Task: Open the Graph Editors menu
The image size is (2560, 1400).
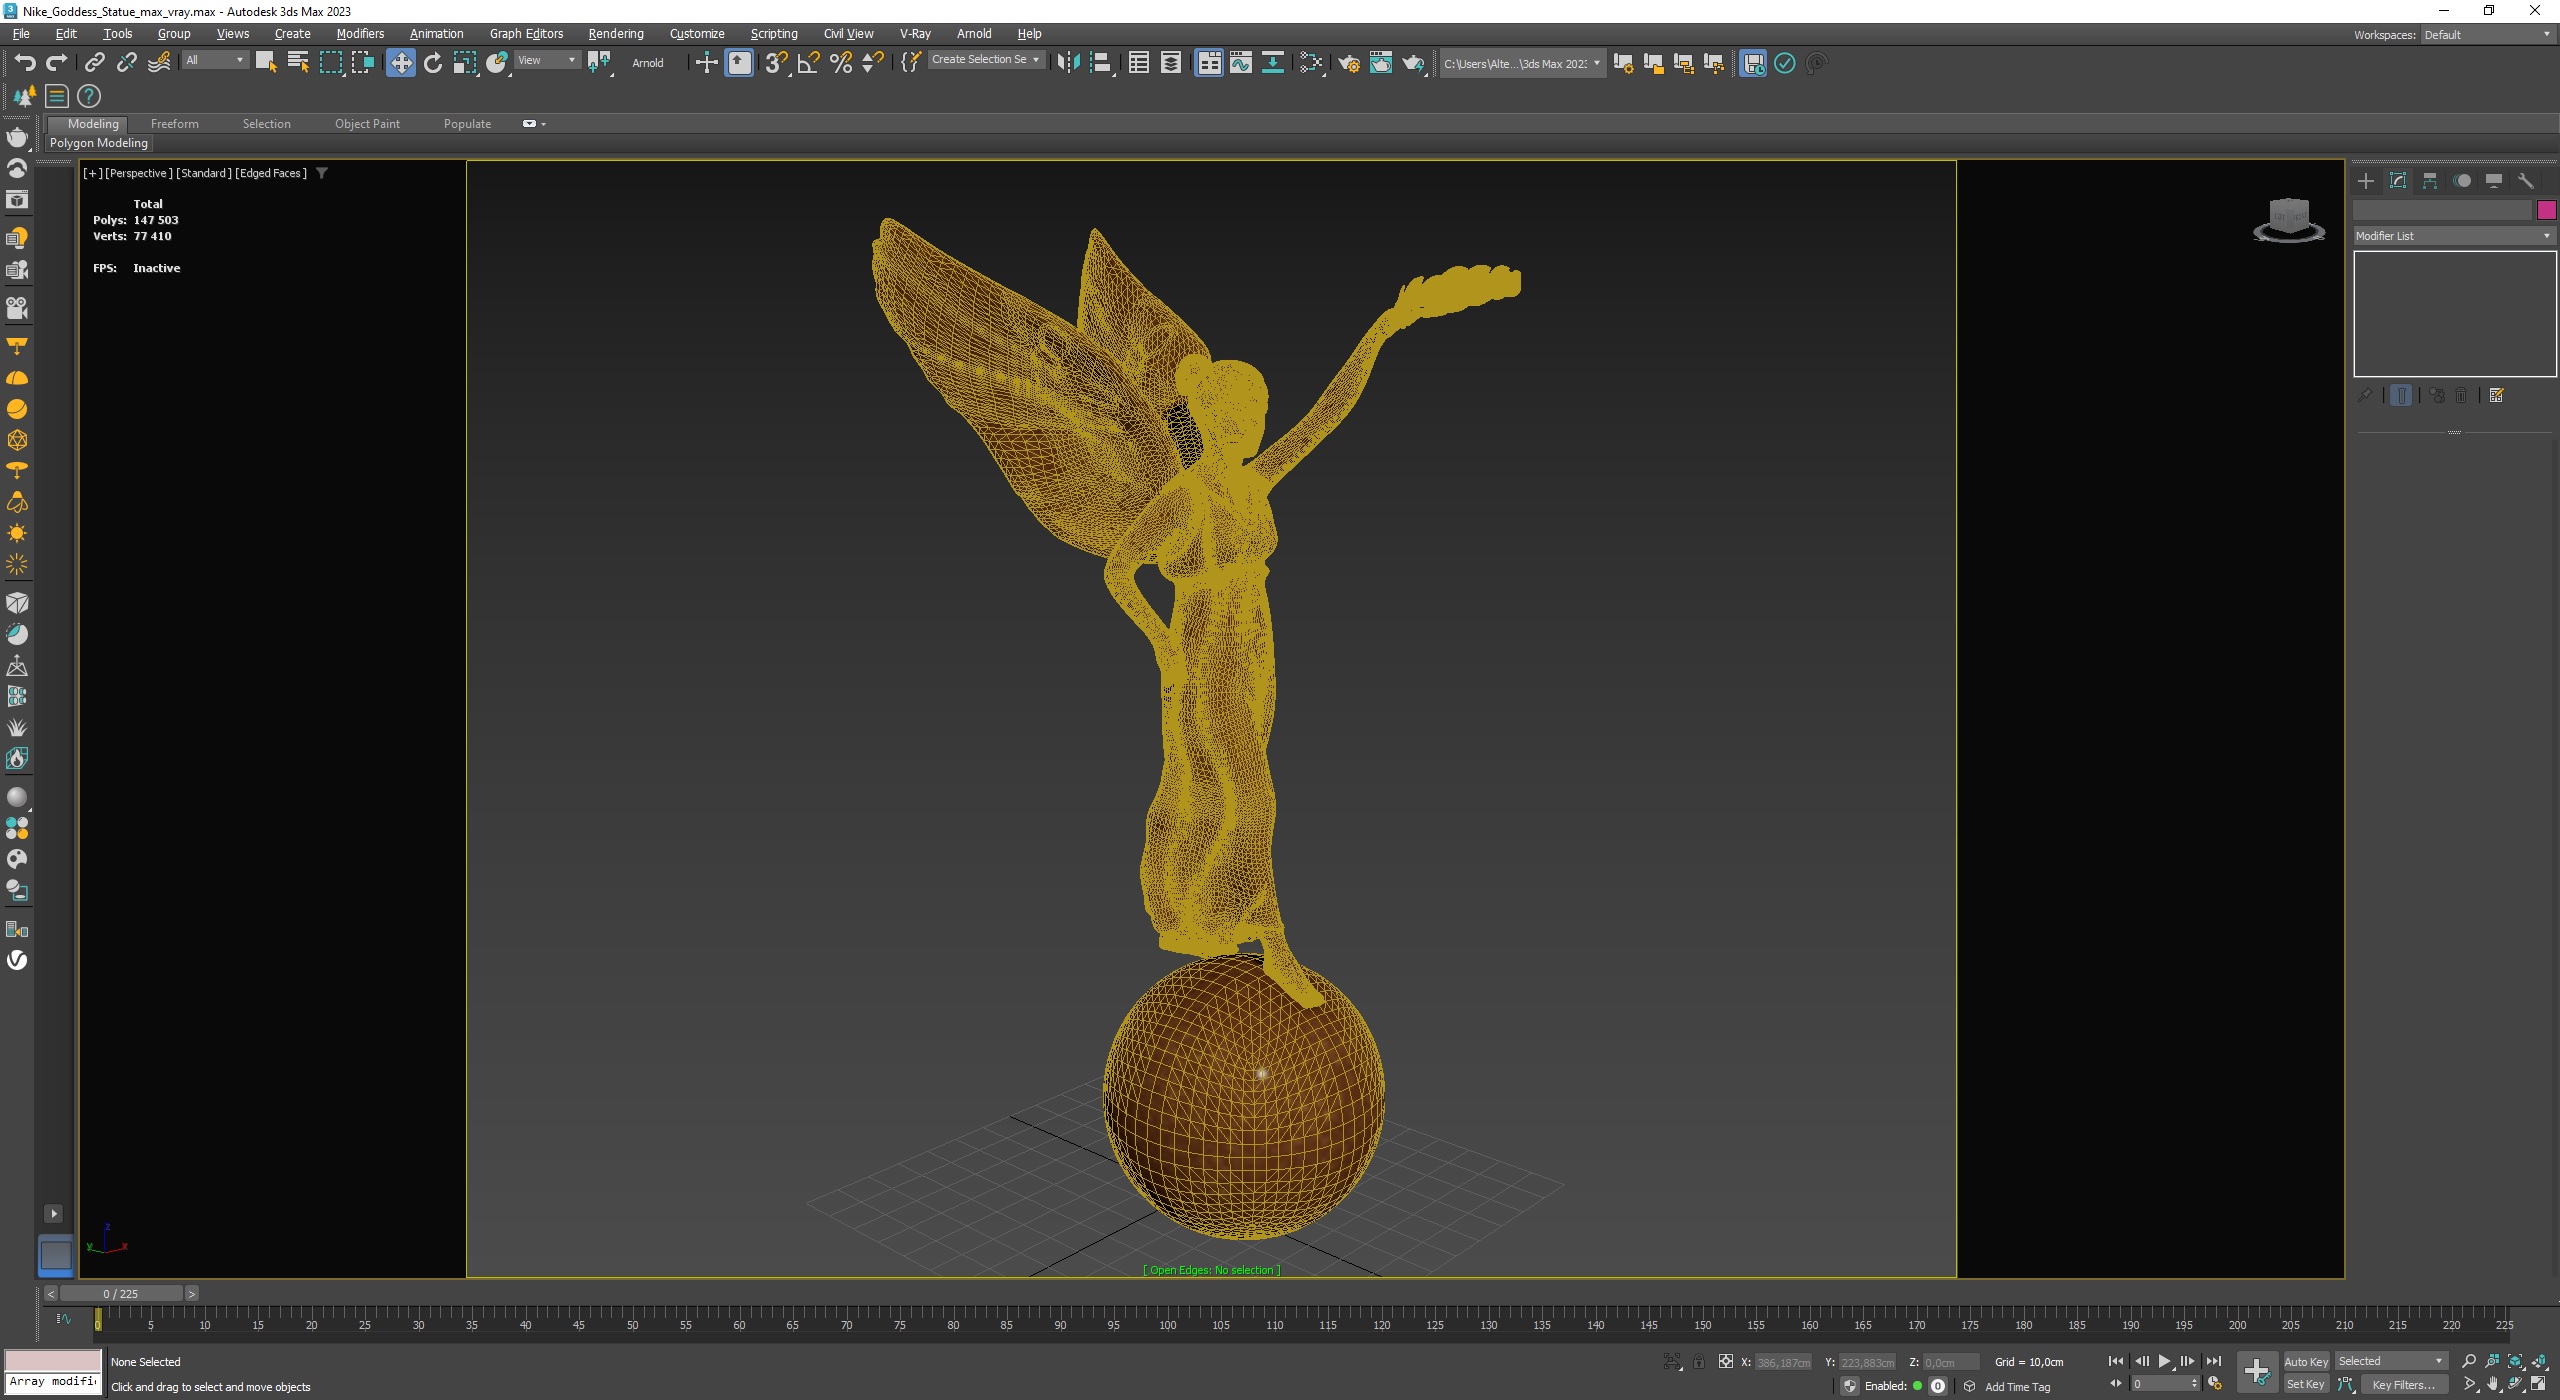Action: [x=526, y=34]
